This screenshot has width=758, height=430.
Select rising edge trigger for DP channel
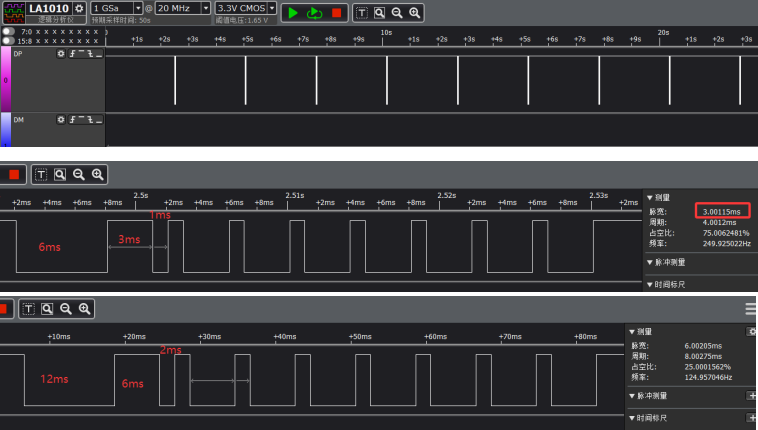pos(73,54)
